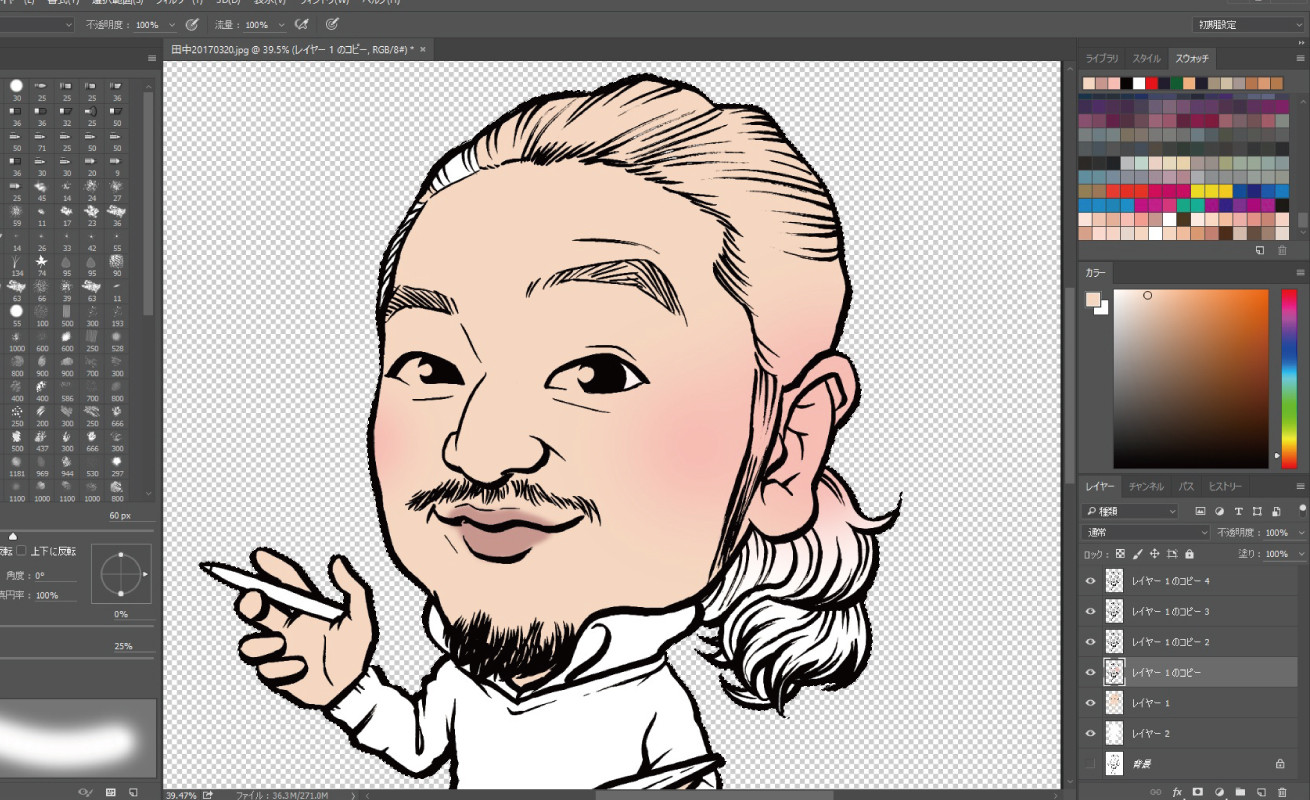This screenshot has height=800, width=1310.
Task: Click the brush angle field 0°
Action: click(57, 576)
